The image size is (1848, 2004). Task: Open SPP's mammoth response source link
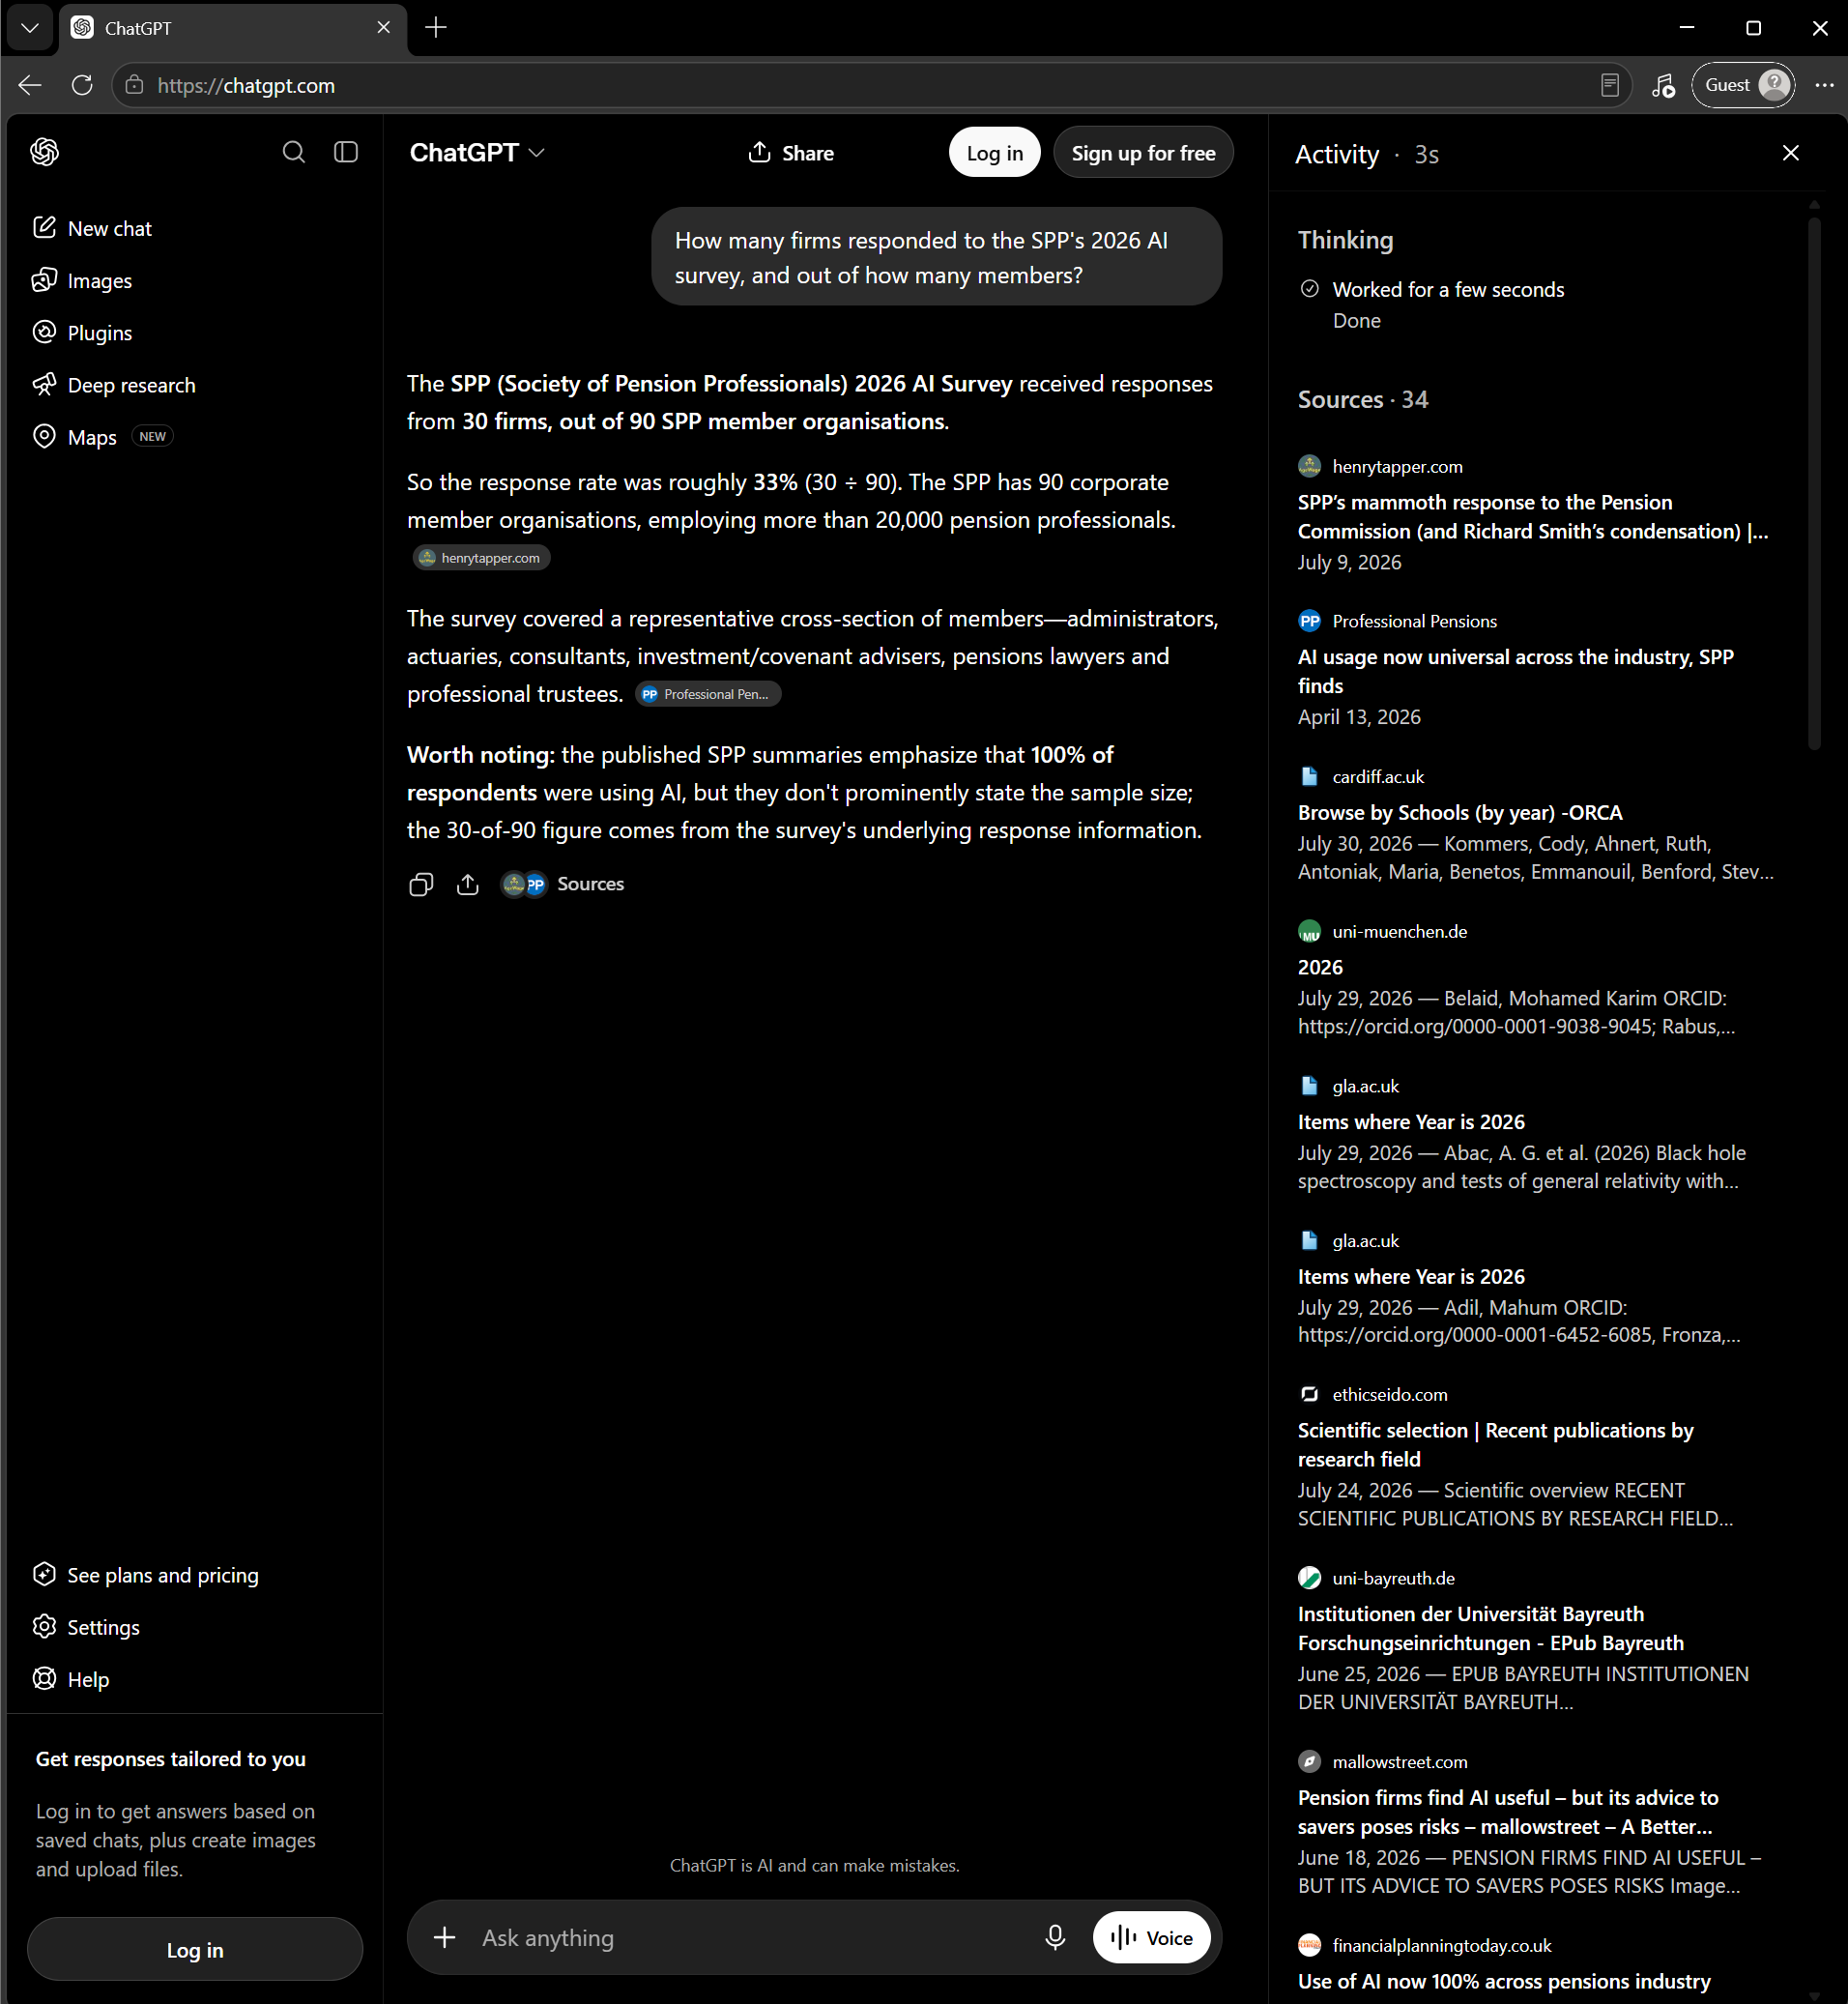click(1533, 516)
